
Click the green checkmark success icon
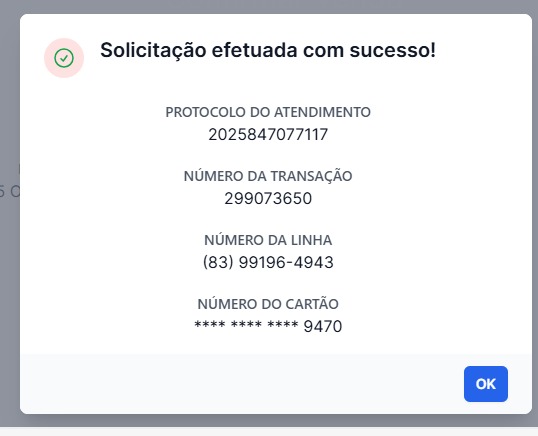pos(64,58)
